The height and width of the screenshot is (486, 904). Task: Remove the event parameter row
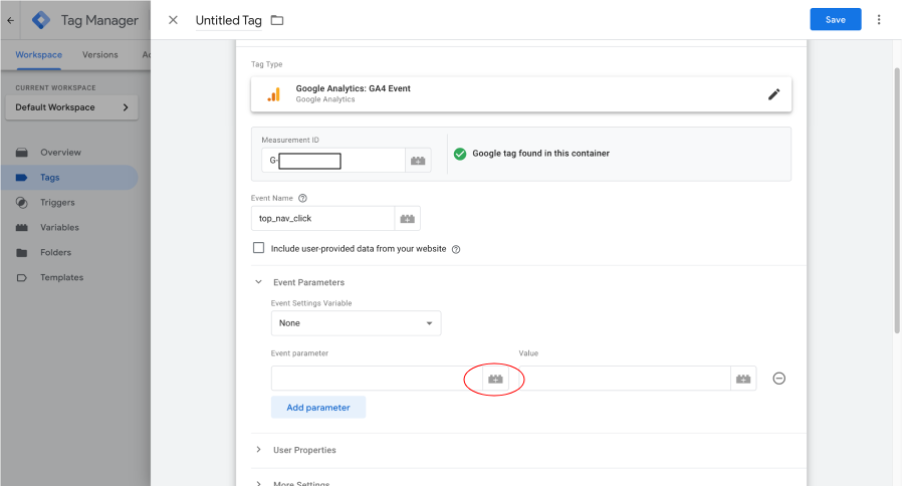pyautogui.click(x=779, y=378)
